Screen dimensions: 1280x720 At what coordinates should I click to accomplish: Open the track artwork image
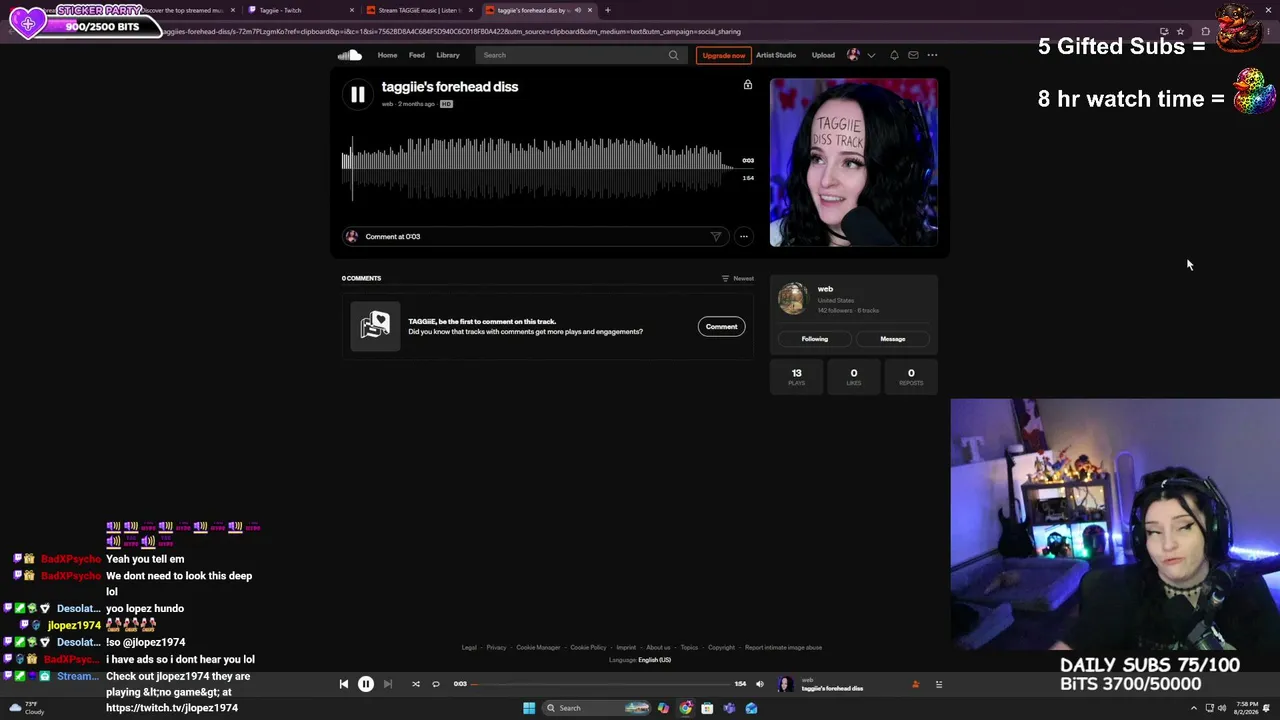854,162
